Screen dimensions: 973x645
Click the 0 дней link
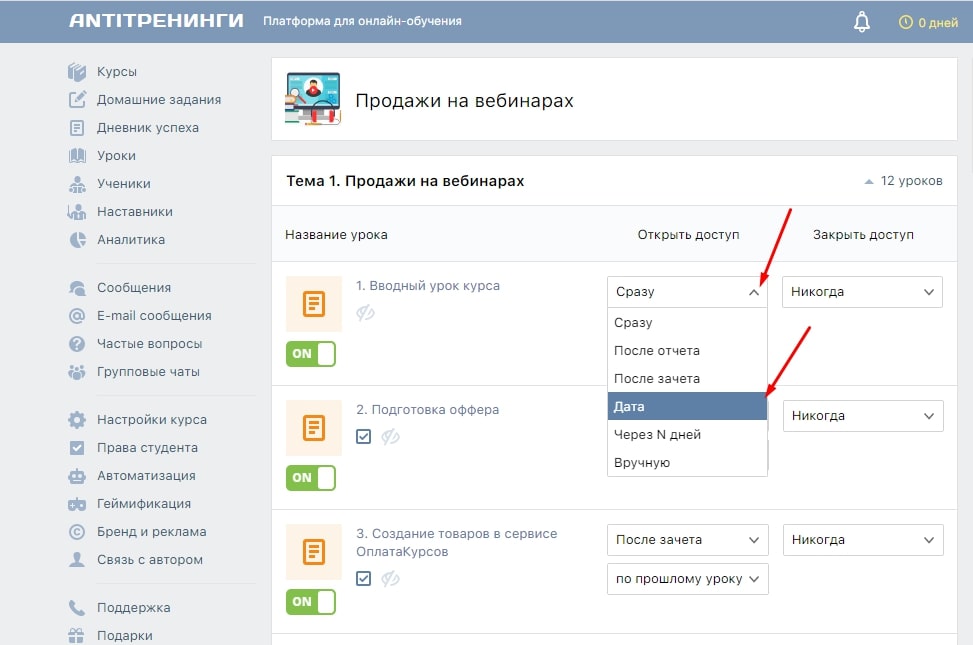point(938,23)
